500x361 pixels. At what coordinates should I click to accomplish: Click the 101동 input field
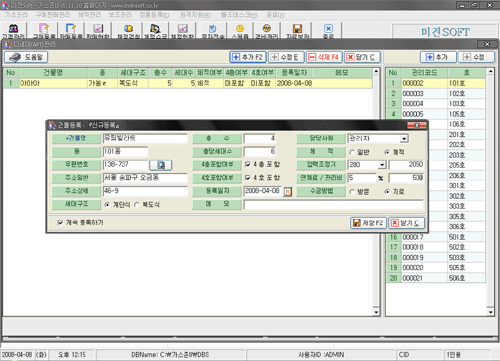(125, 152)
